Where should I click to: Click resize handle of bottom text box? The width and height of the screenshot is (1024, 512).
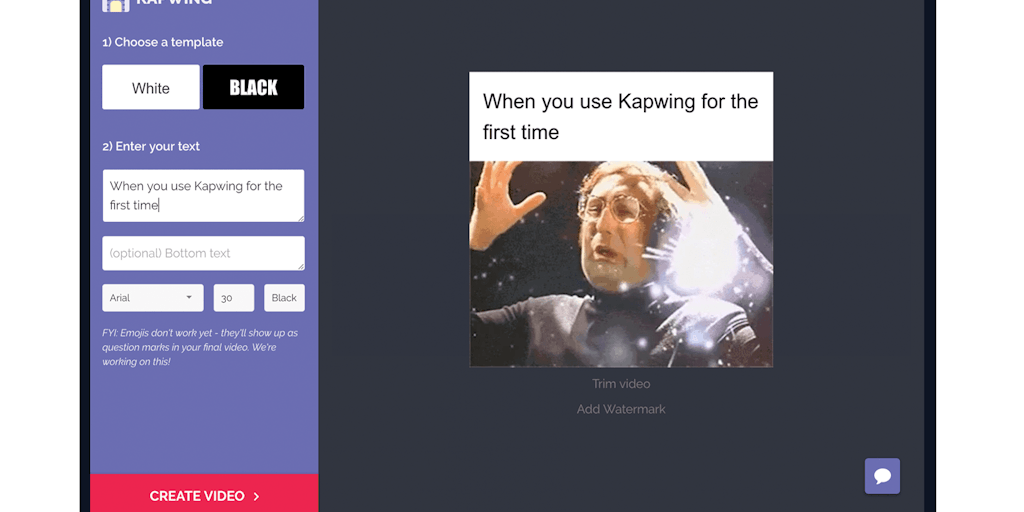point(300,266)
